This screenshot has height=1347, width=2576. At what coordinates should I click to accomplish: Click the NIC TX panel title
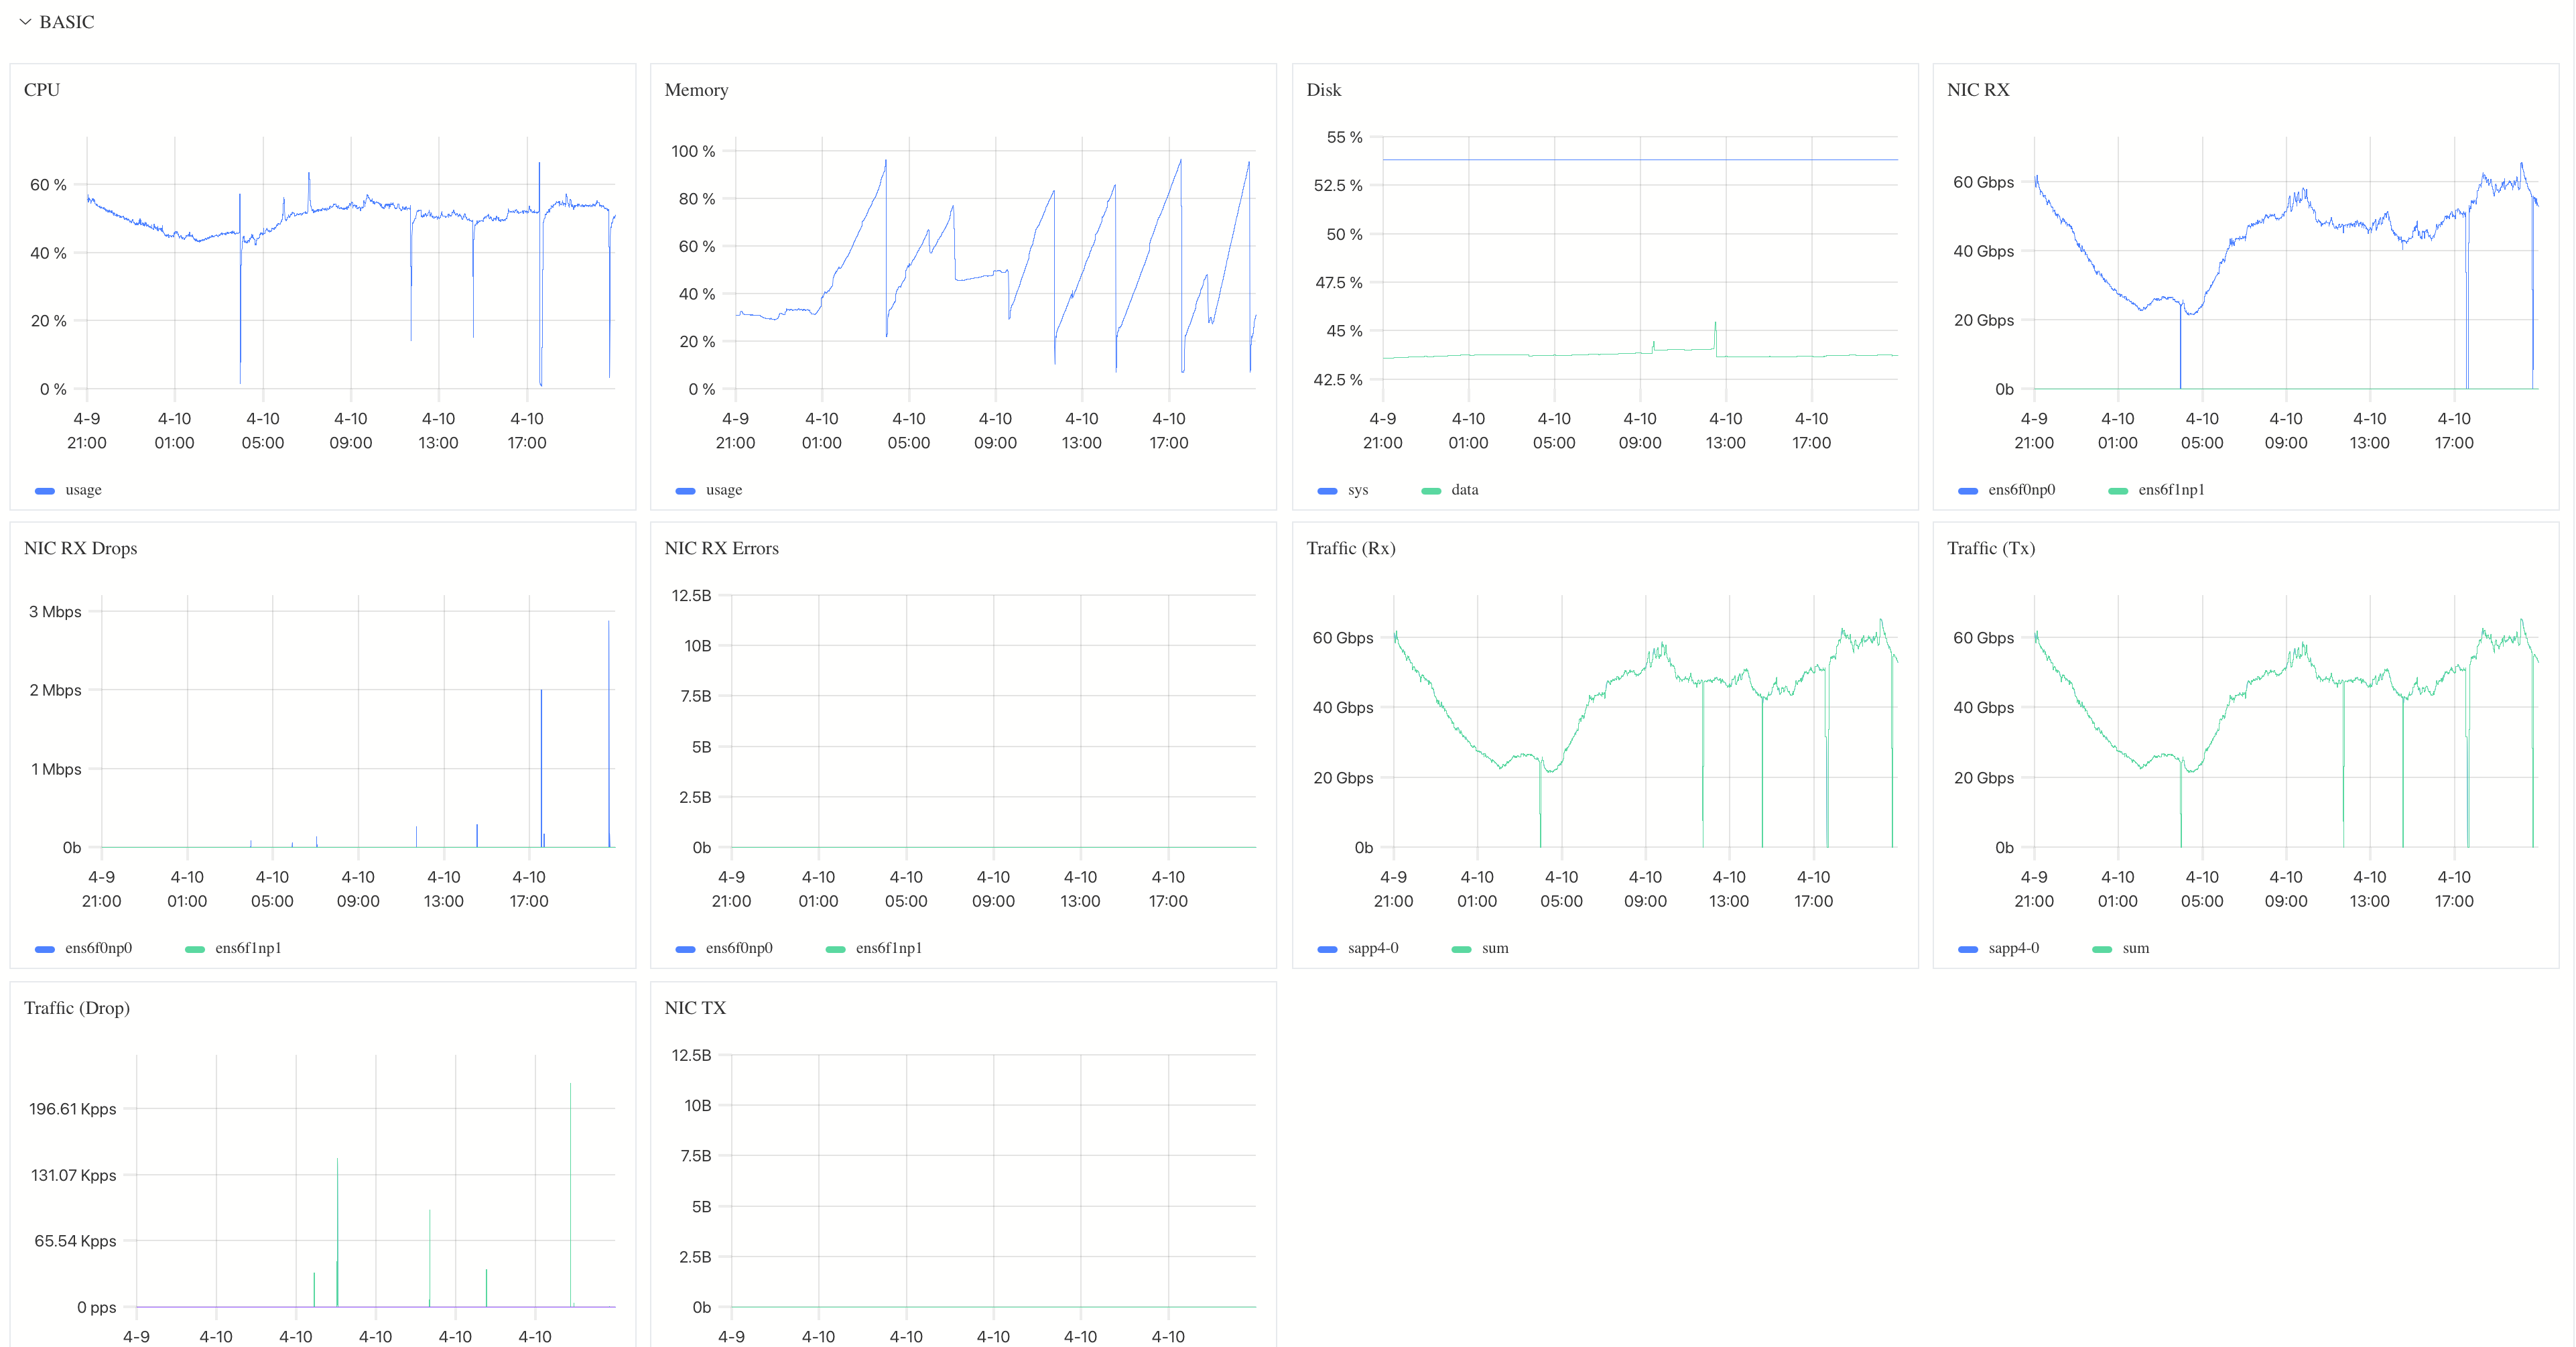pyautogui.click(x=695, y=1008)
